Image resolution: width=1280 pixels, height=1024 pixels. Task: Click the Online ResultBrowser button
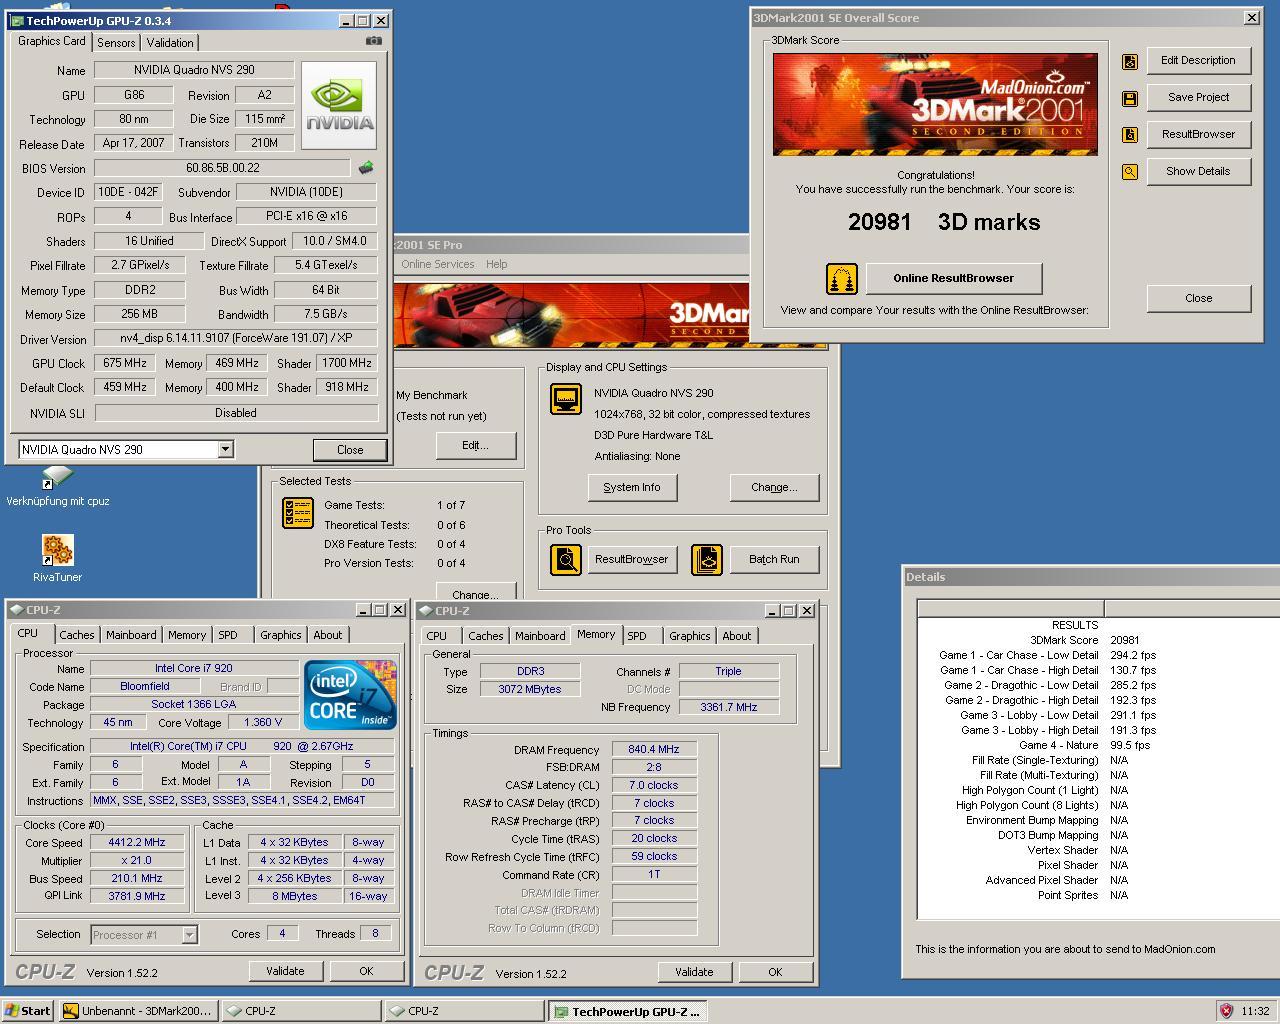coord(954,278)
